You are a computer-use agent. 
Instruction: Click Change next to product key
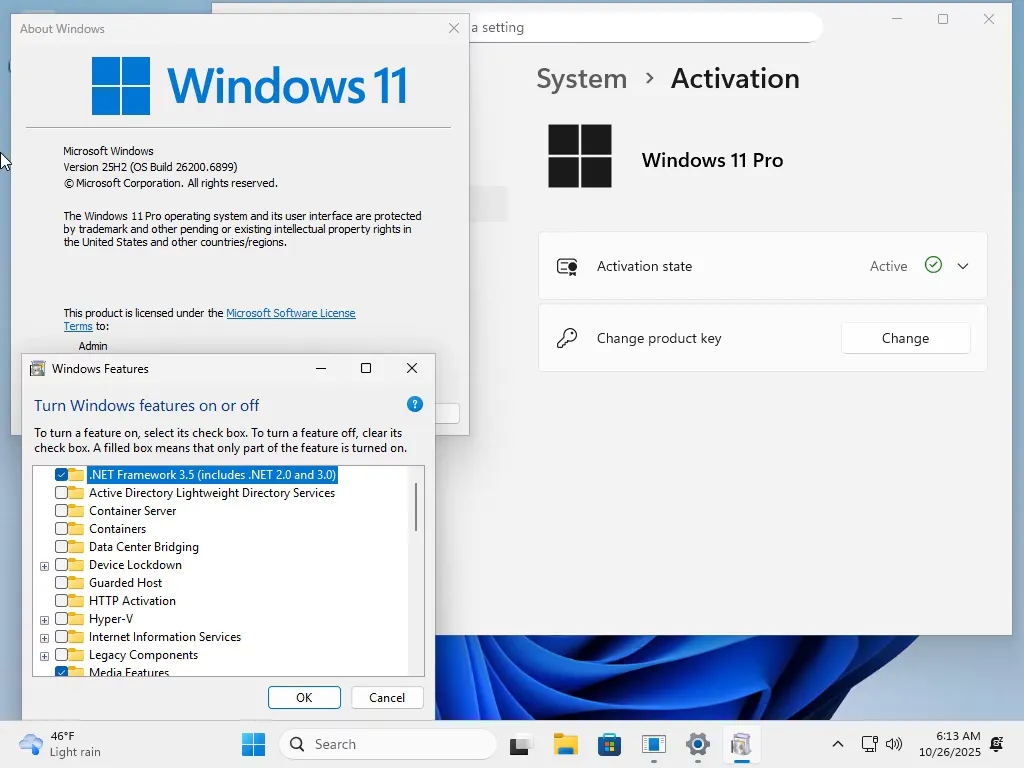[x=905, y=338]
